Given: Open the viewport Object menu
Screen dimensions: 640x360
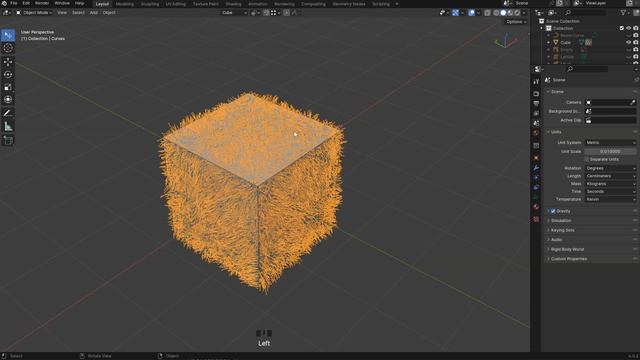Looking at the screenshot, I should coord(109,13).
